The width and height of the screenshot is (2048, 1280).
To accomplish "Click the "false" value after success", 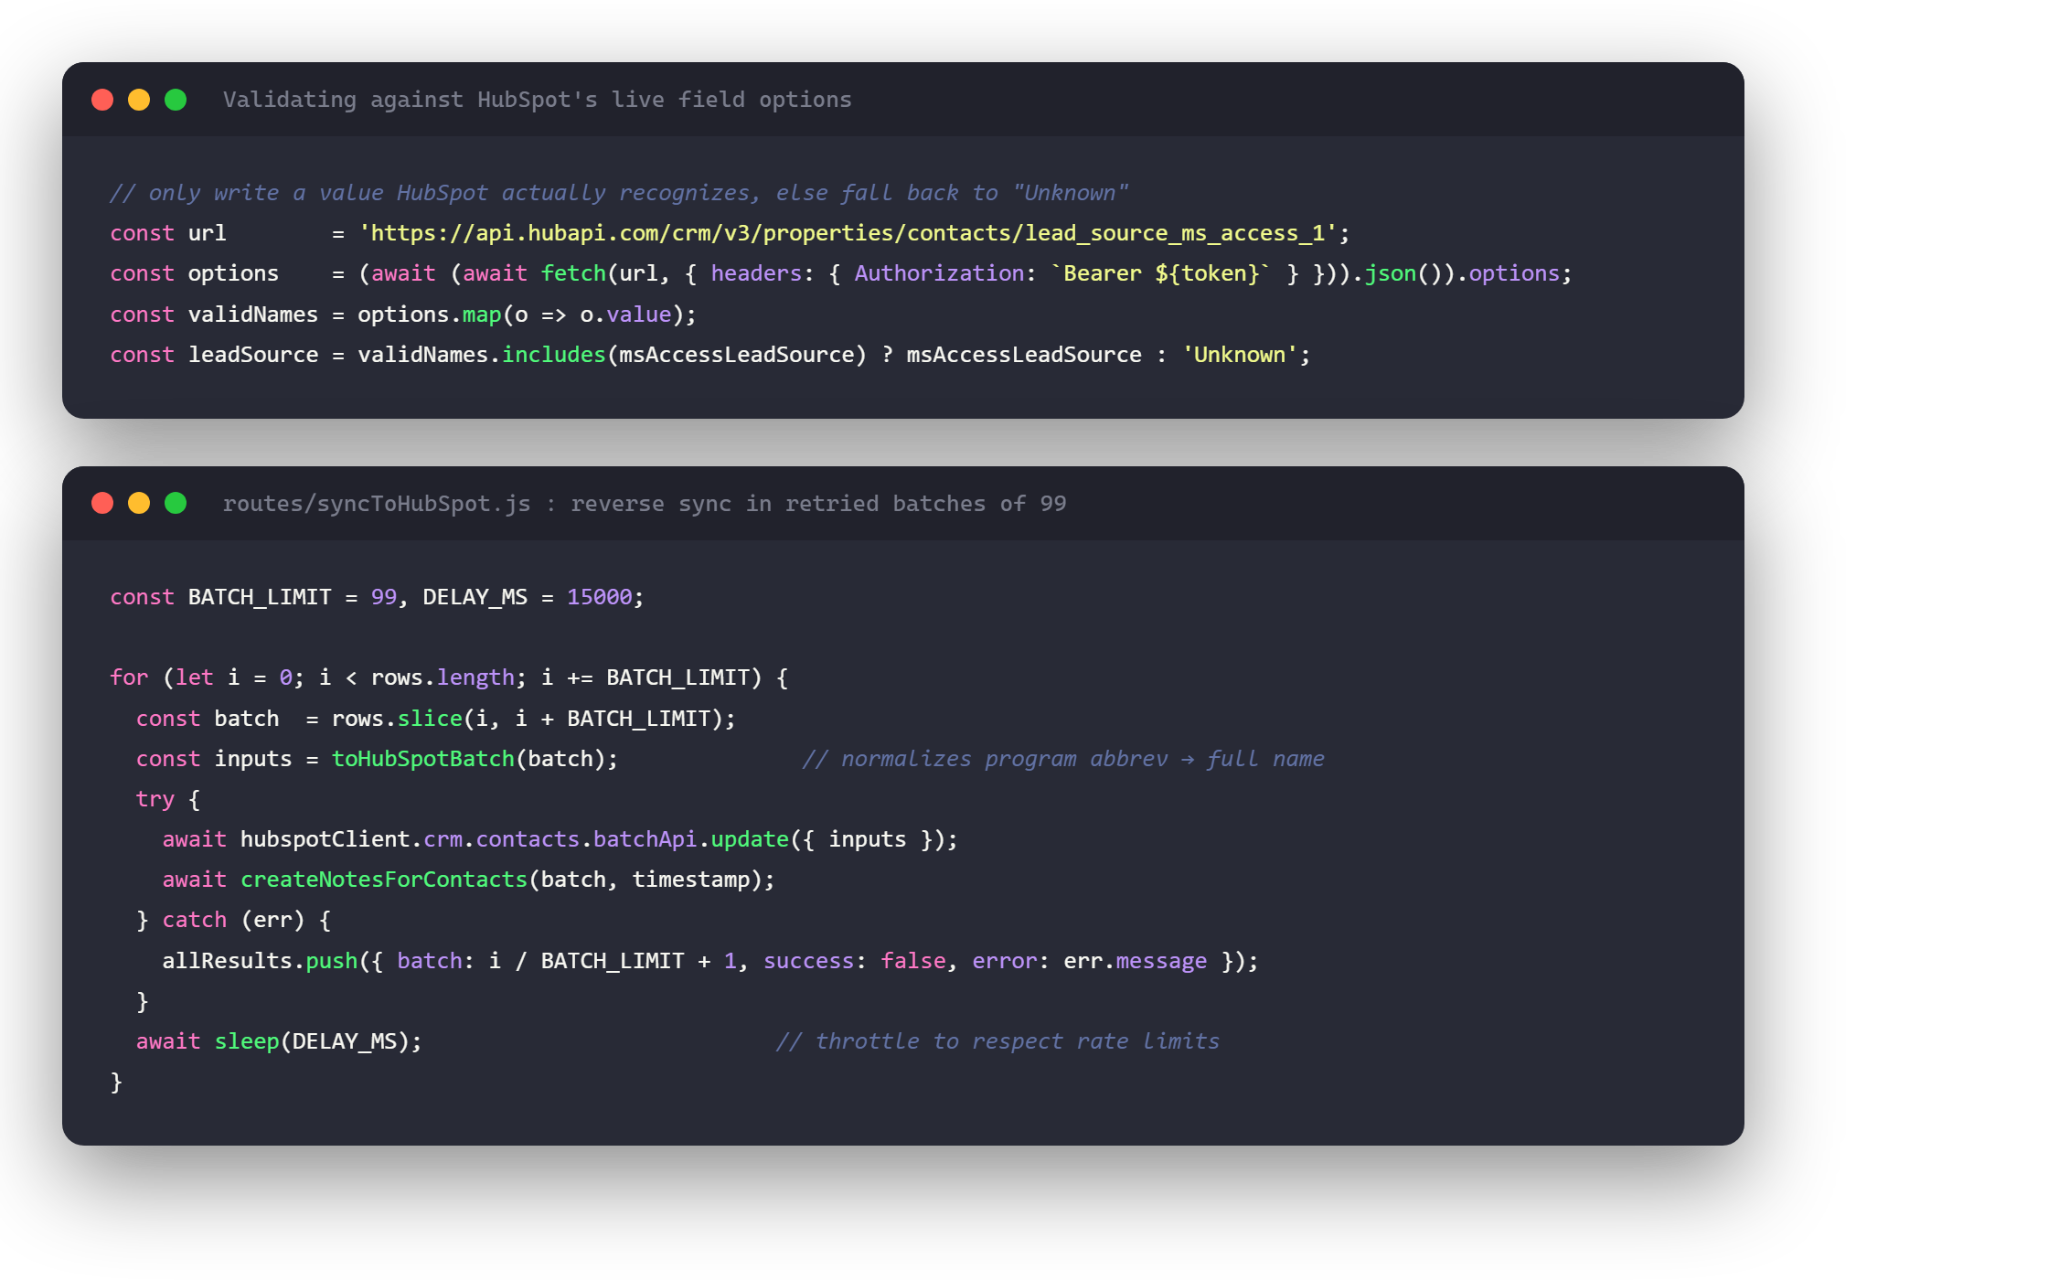I will [913, 961].
